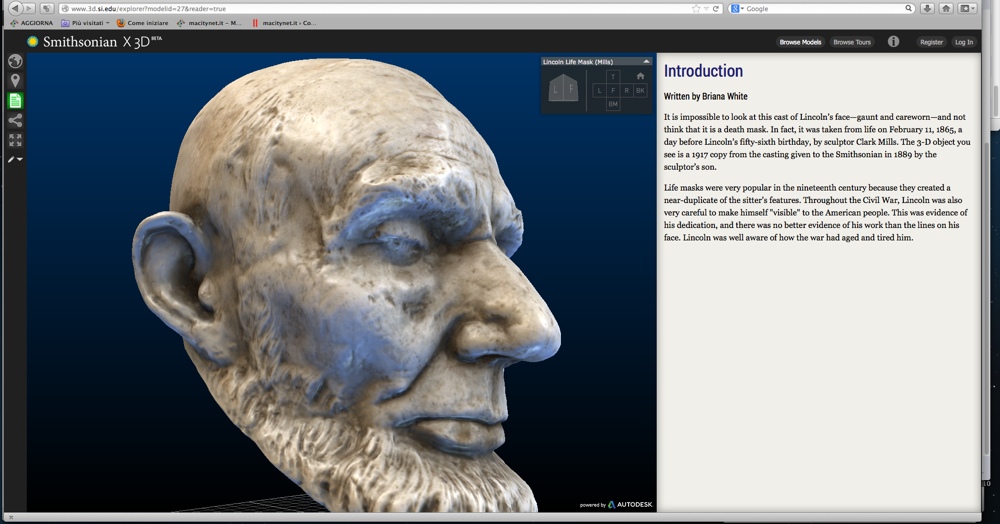Click the Register button

pos(931,42)
